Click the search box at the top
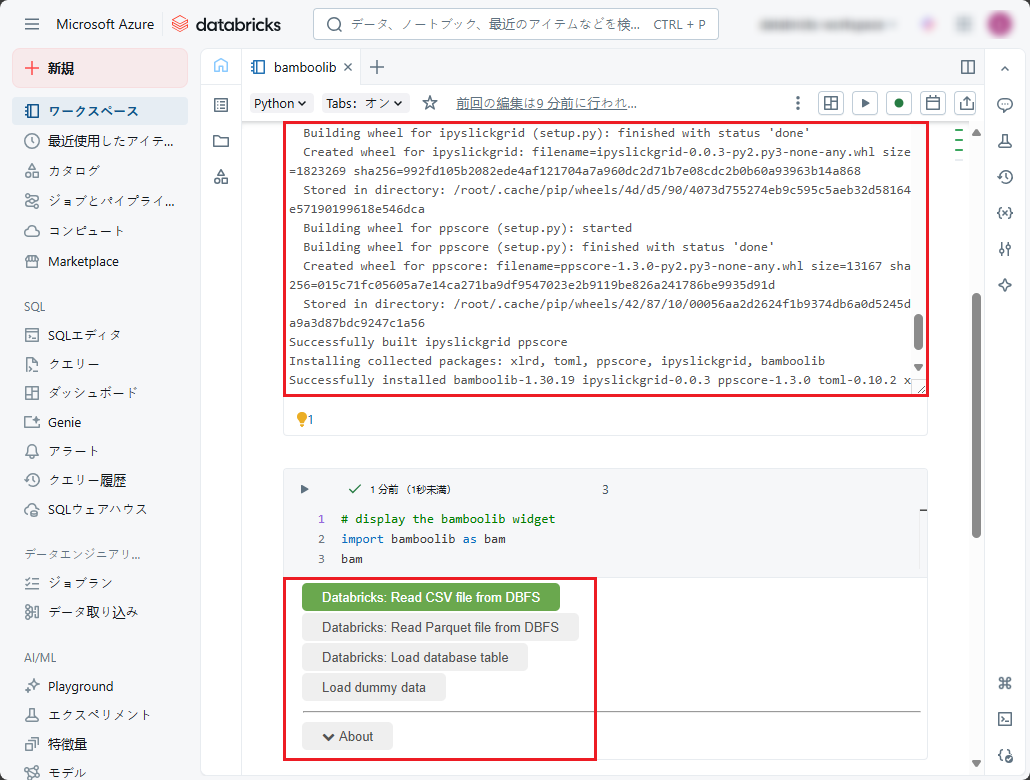The height and width of the screenshot is (780, 1030). click(x=515, y=24)
